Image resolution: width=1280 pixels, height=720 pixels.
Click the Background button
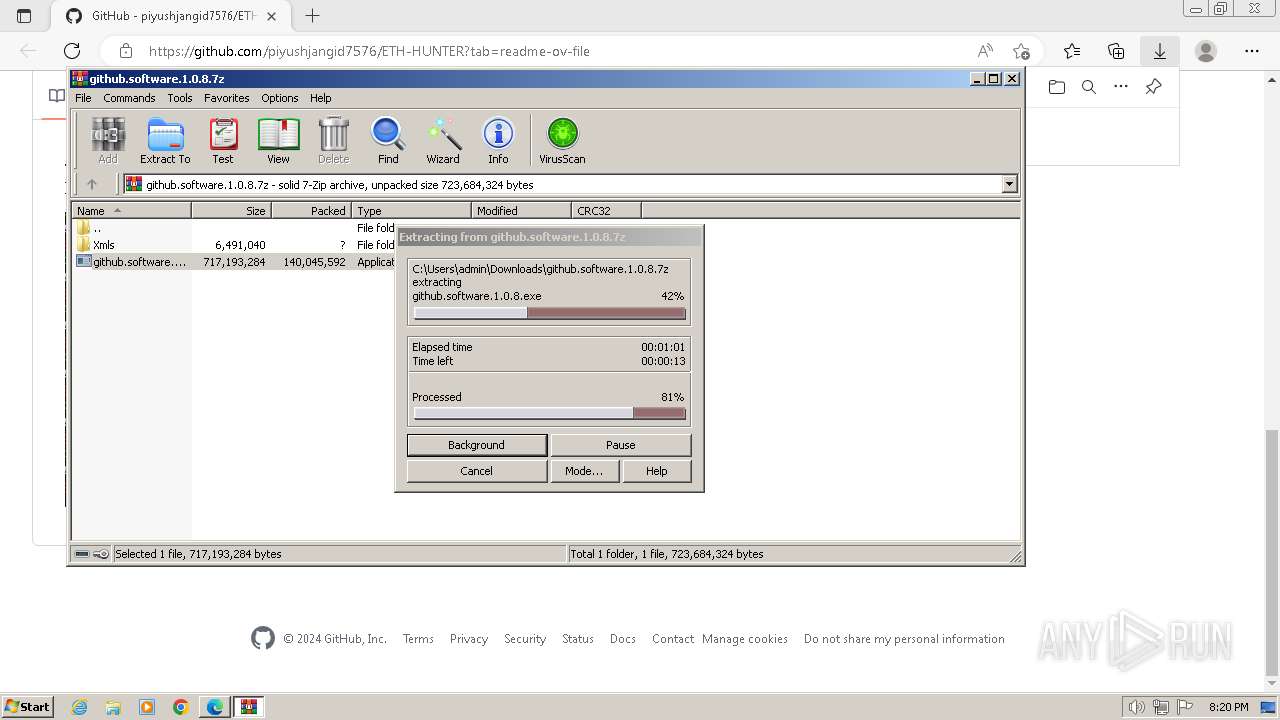[x=477, y=445]
